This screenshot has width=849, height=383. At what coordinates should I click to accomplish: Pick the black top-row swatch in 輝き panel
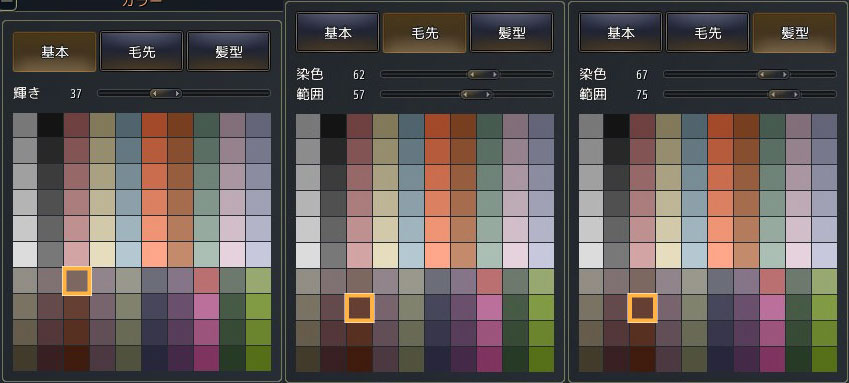tap(50, 125)
